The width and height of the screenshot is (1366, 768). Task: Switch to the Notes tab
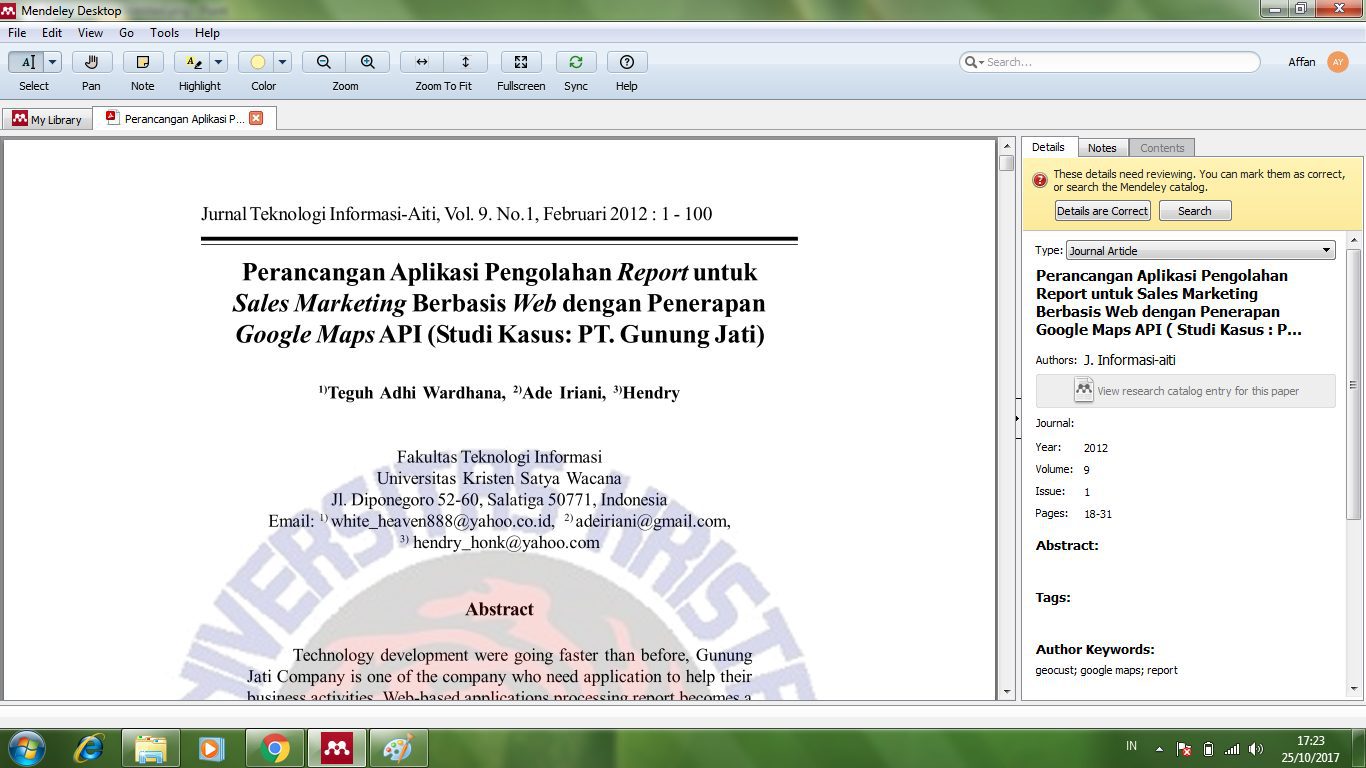(x=1103, y=148)
